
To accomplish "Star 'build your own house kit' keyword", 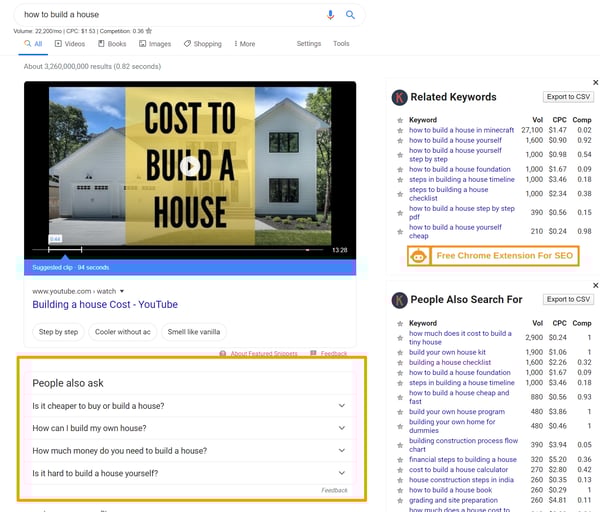I will (400, 352).
